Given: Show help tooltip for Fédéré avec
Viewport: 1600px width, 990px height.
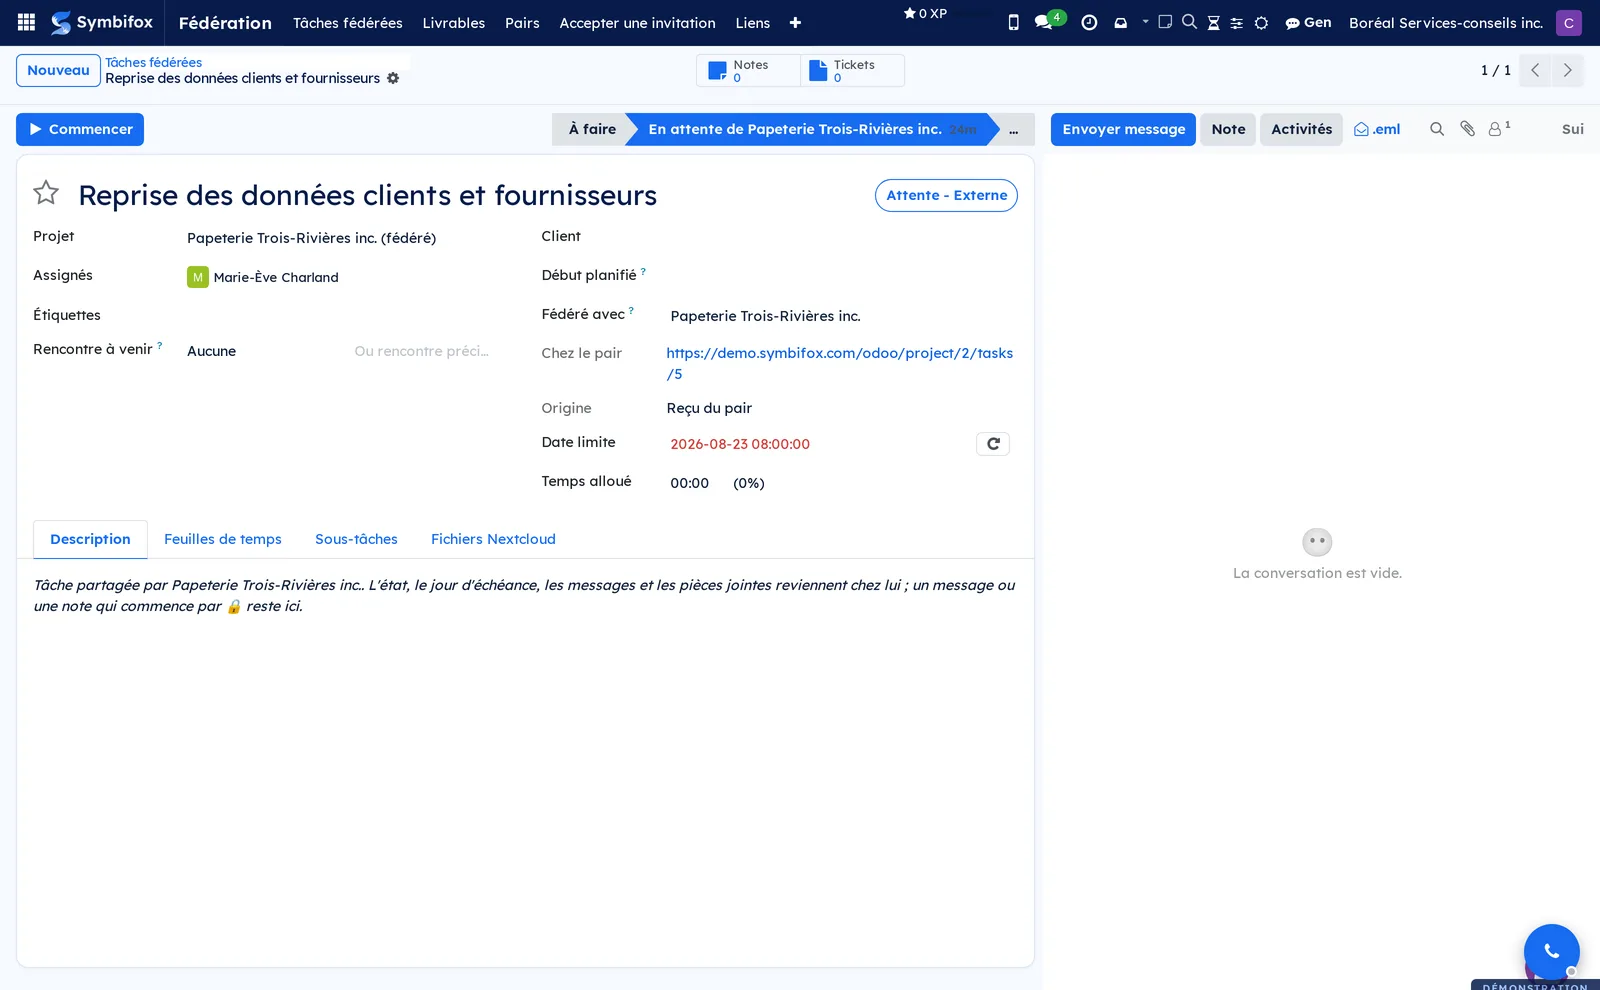Looking at the screenshot, I should (631, 310).
